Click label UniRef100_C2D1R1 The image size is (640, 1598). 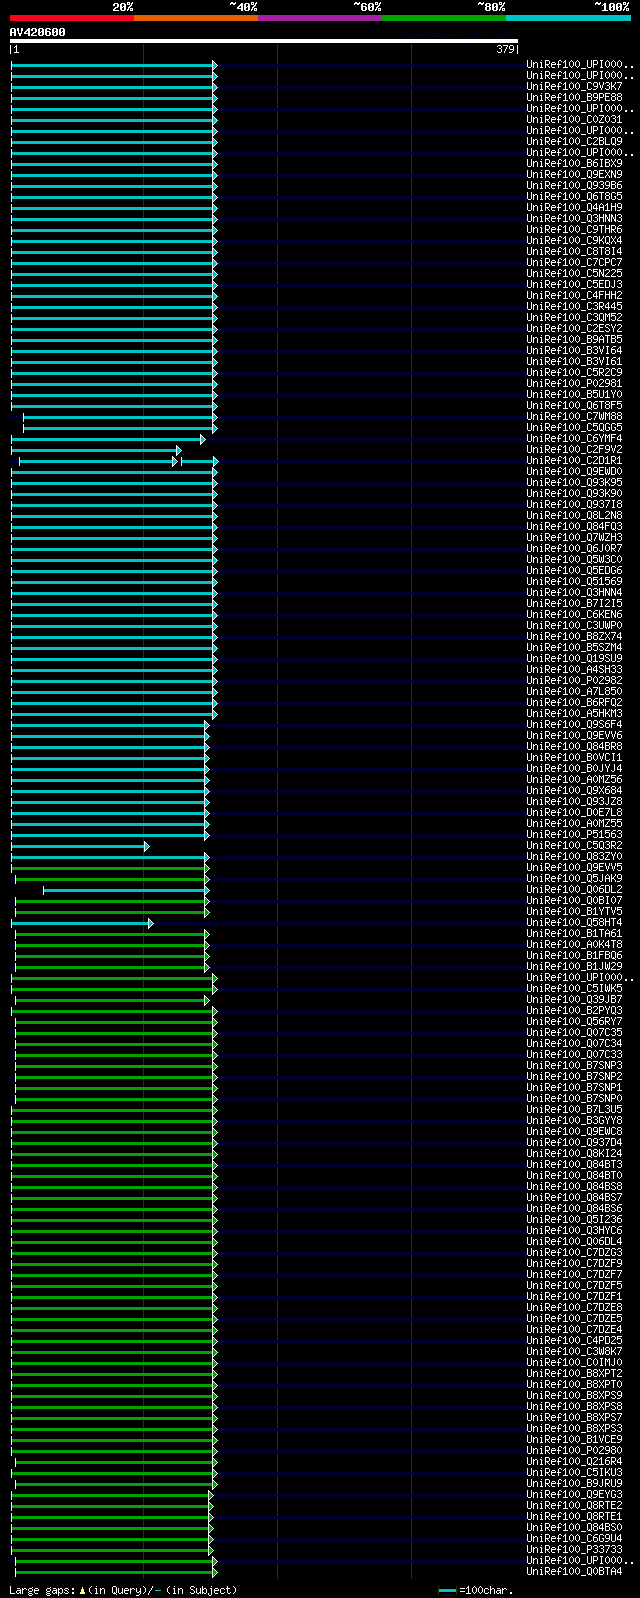pyautogui.click(x=574, y=461)
